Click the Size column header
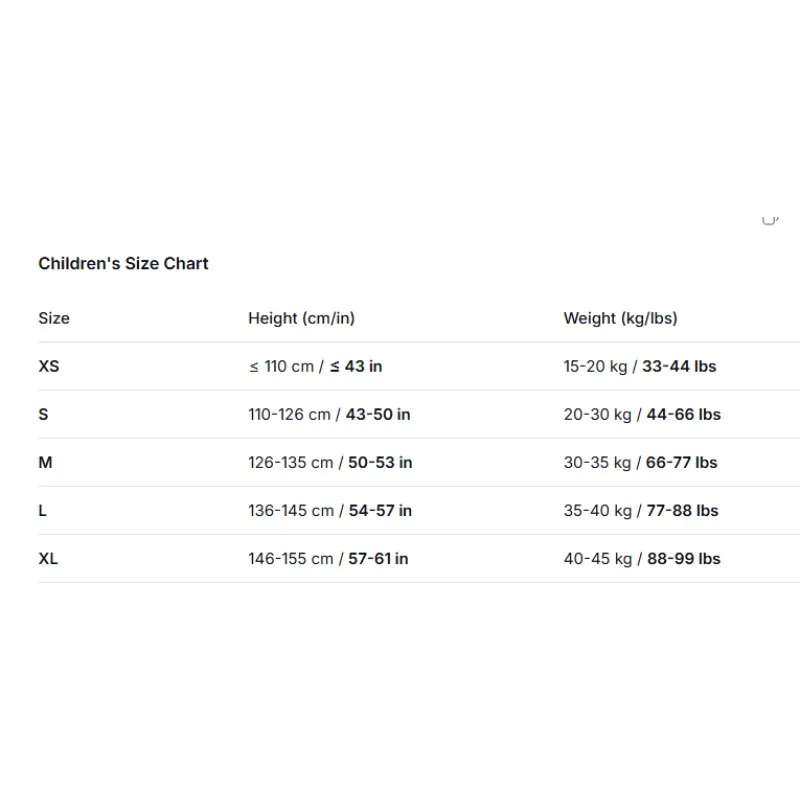800x800 pixels. (54, 318)
